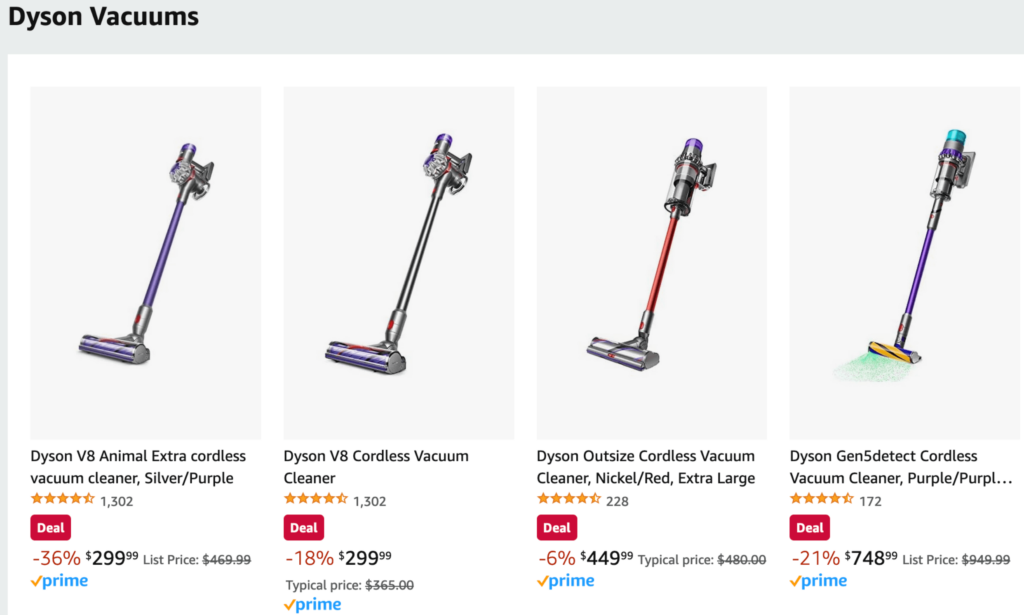Click the Deal badge on Dyson V8 Cordless
The height and width of the screenshot is (615, 1024).
304,528
